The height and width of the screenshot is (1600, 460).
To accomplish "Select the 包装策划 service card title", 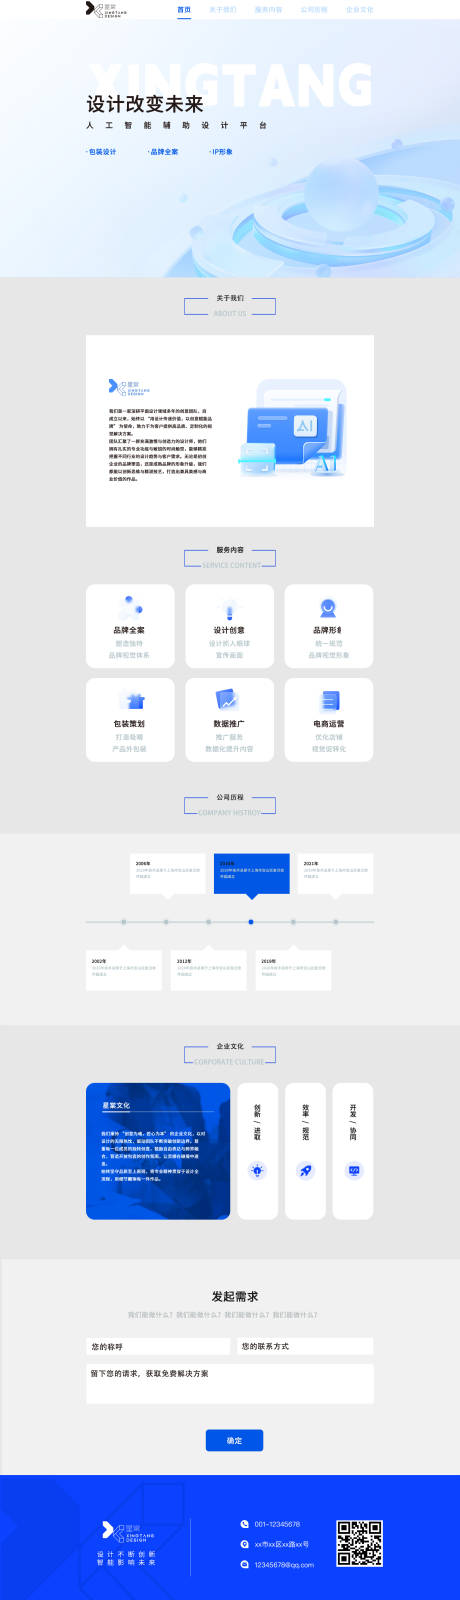I will click(x=129, y=723).
